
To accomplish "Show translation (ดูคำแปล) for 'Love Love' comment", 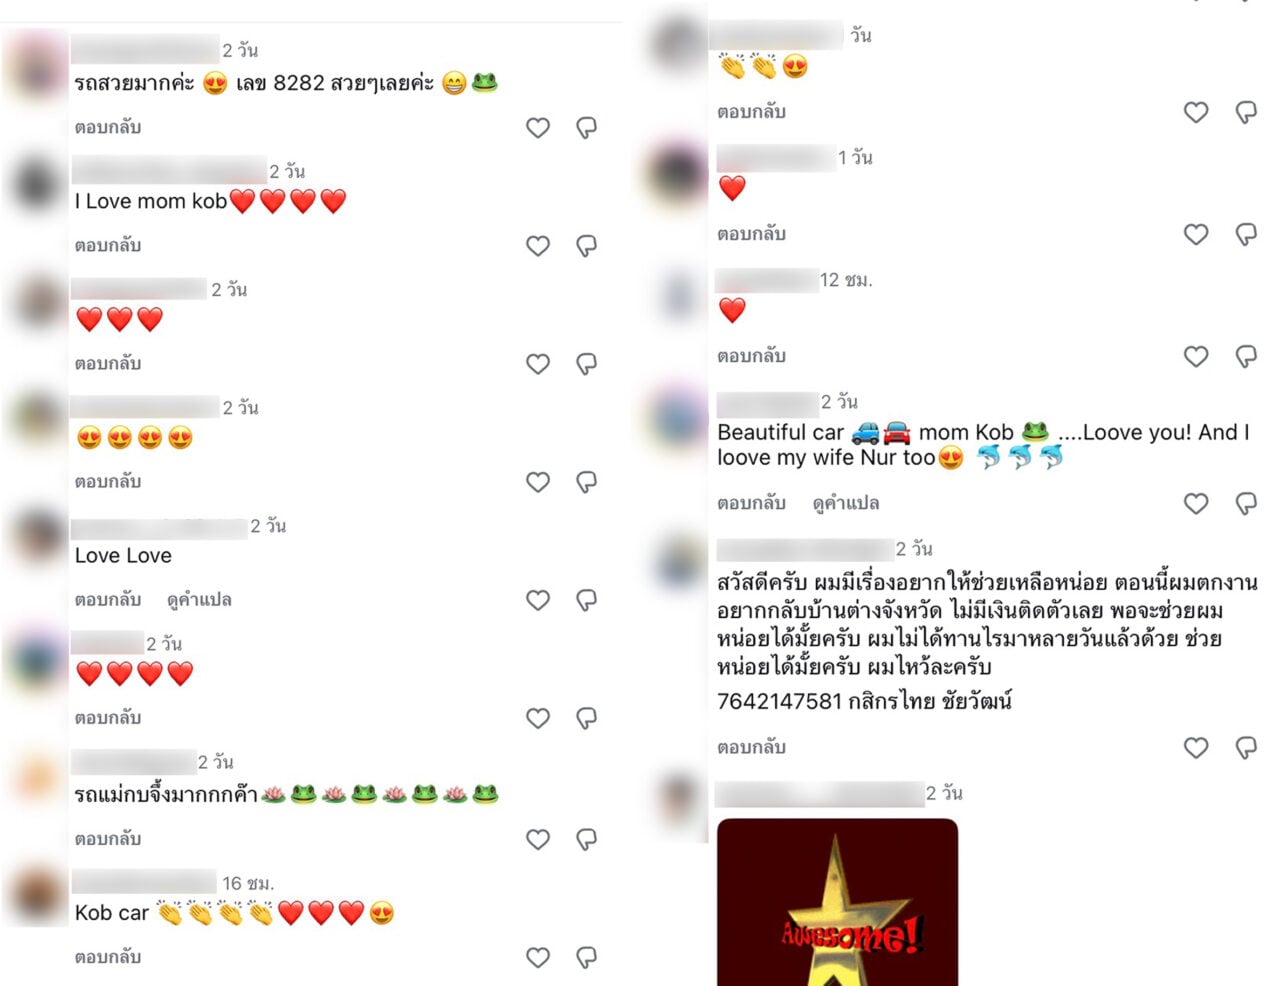I will (199, 600).
